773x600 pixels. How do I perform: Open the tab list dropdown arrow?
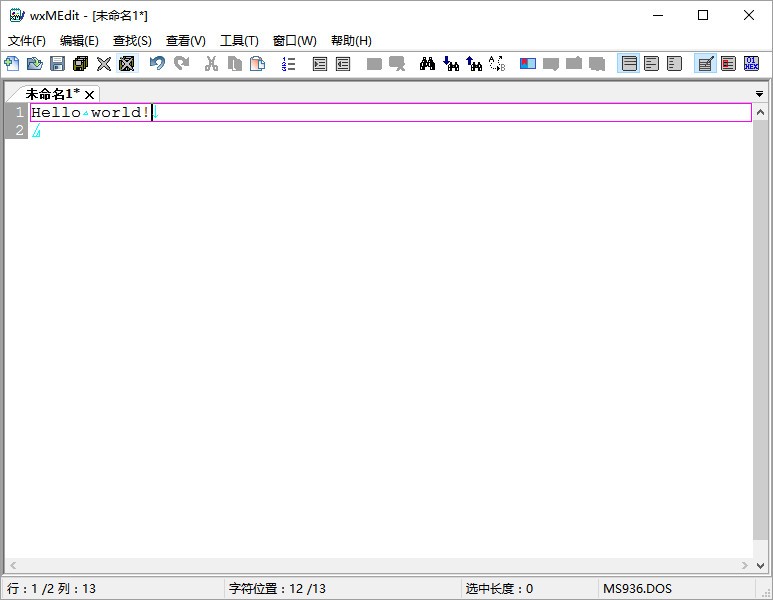tap(759, 94)
